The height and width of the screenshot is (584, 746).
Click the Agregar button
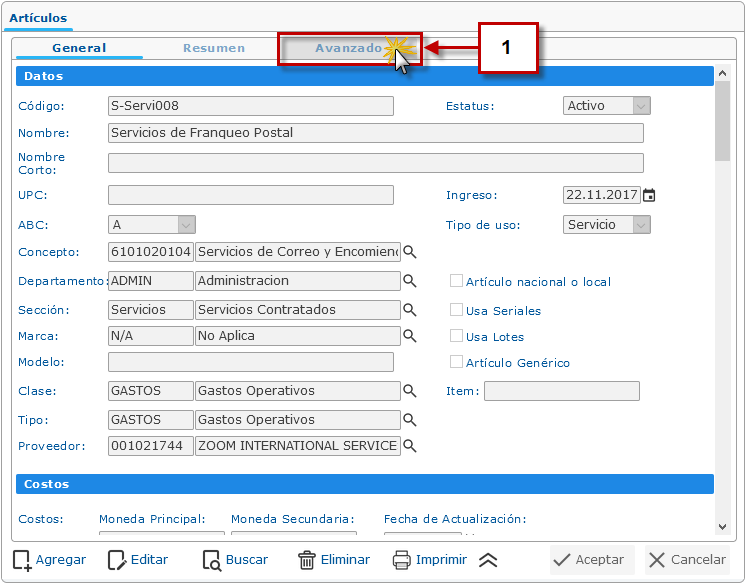point(49,560)
